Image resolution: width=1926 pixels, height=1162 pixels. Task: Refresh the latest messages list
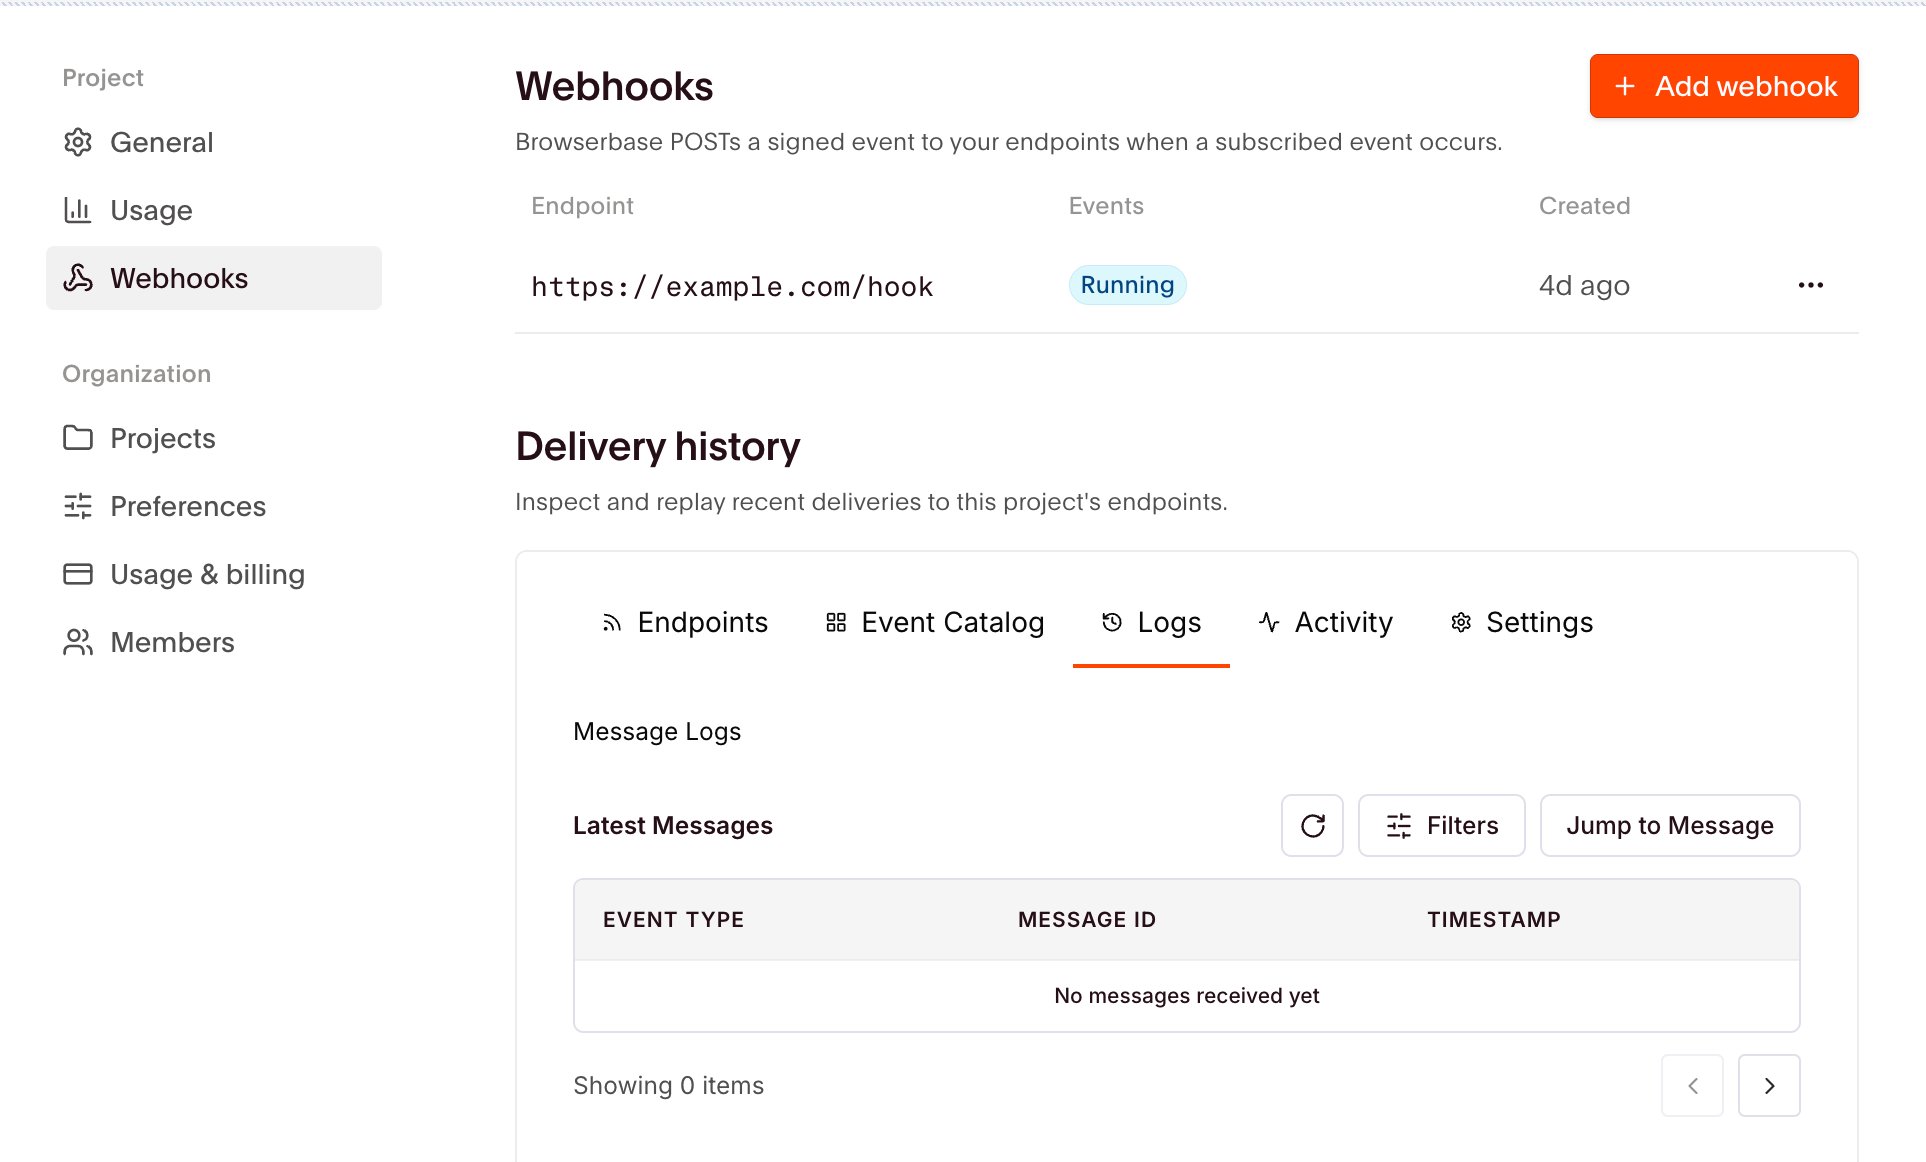1312,825
